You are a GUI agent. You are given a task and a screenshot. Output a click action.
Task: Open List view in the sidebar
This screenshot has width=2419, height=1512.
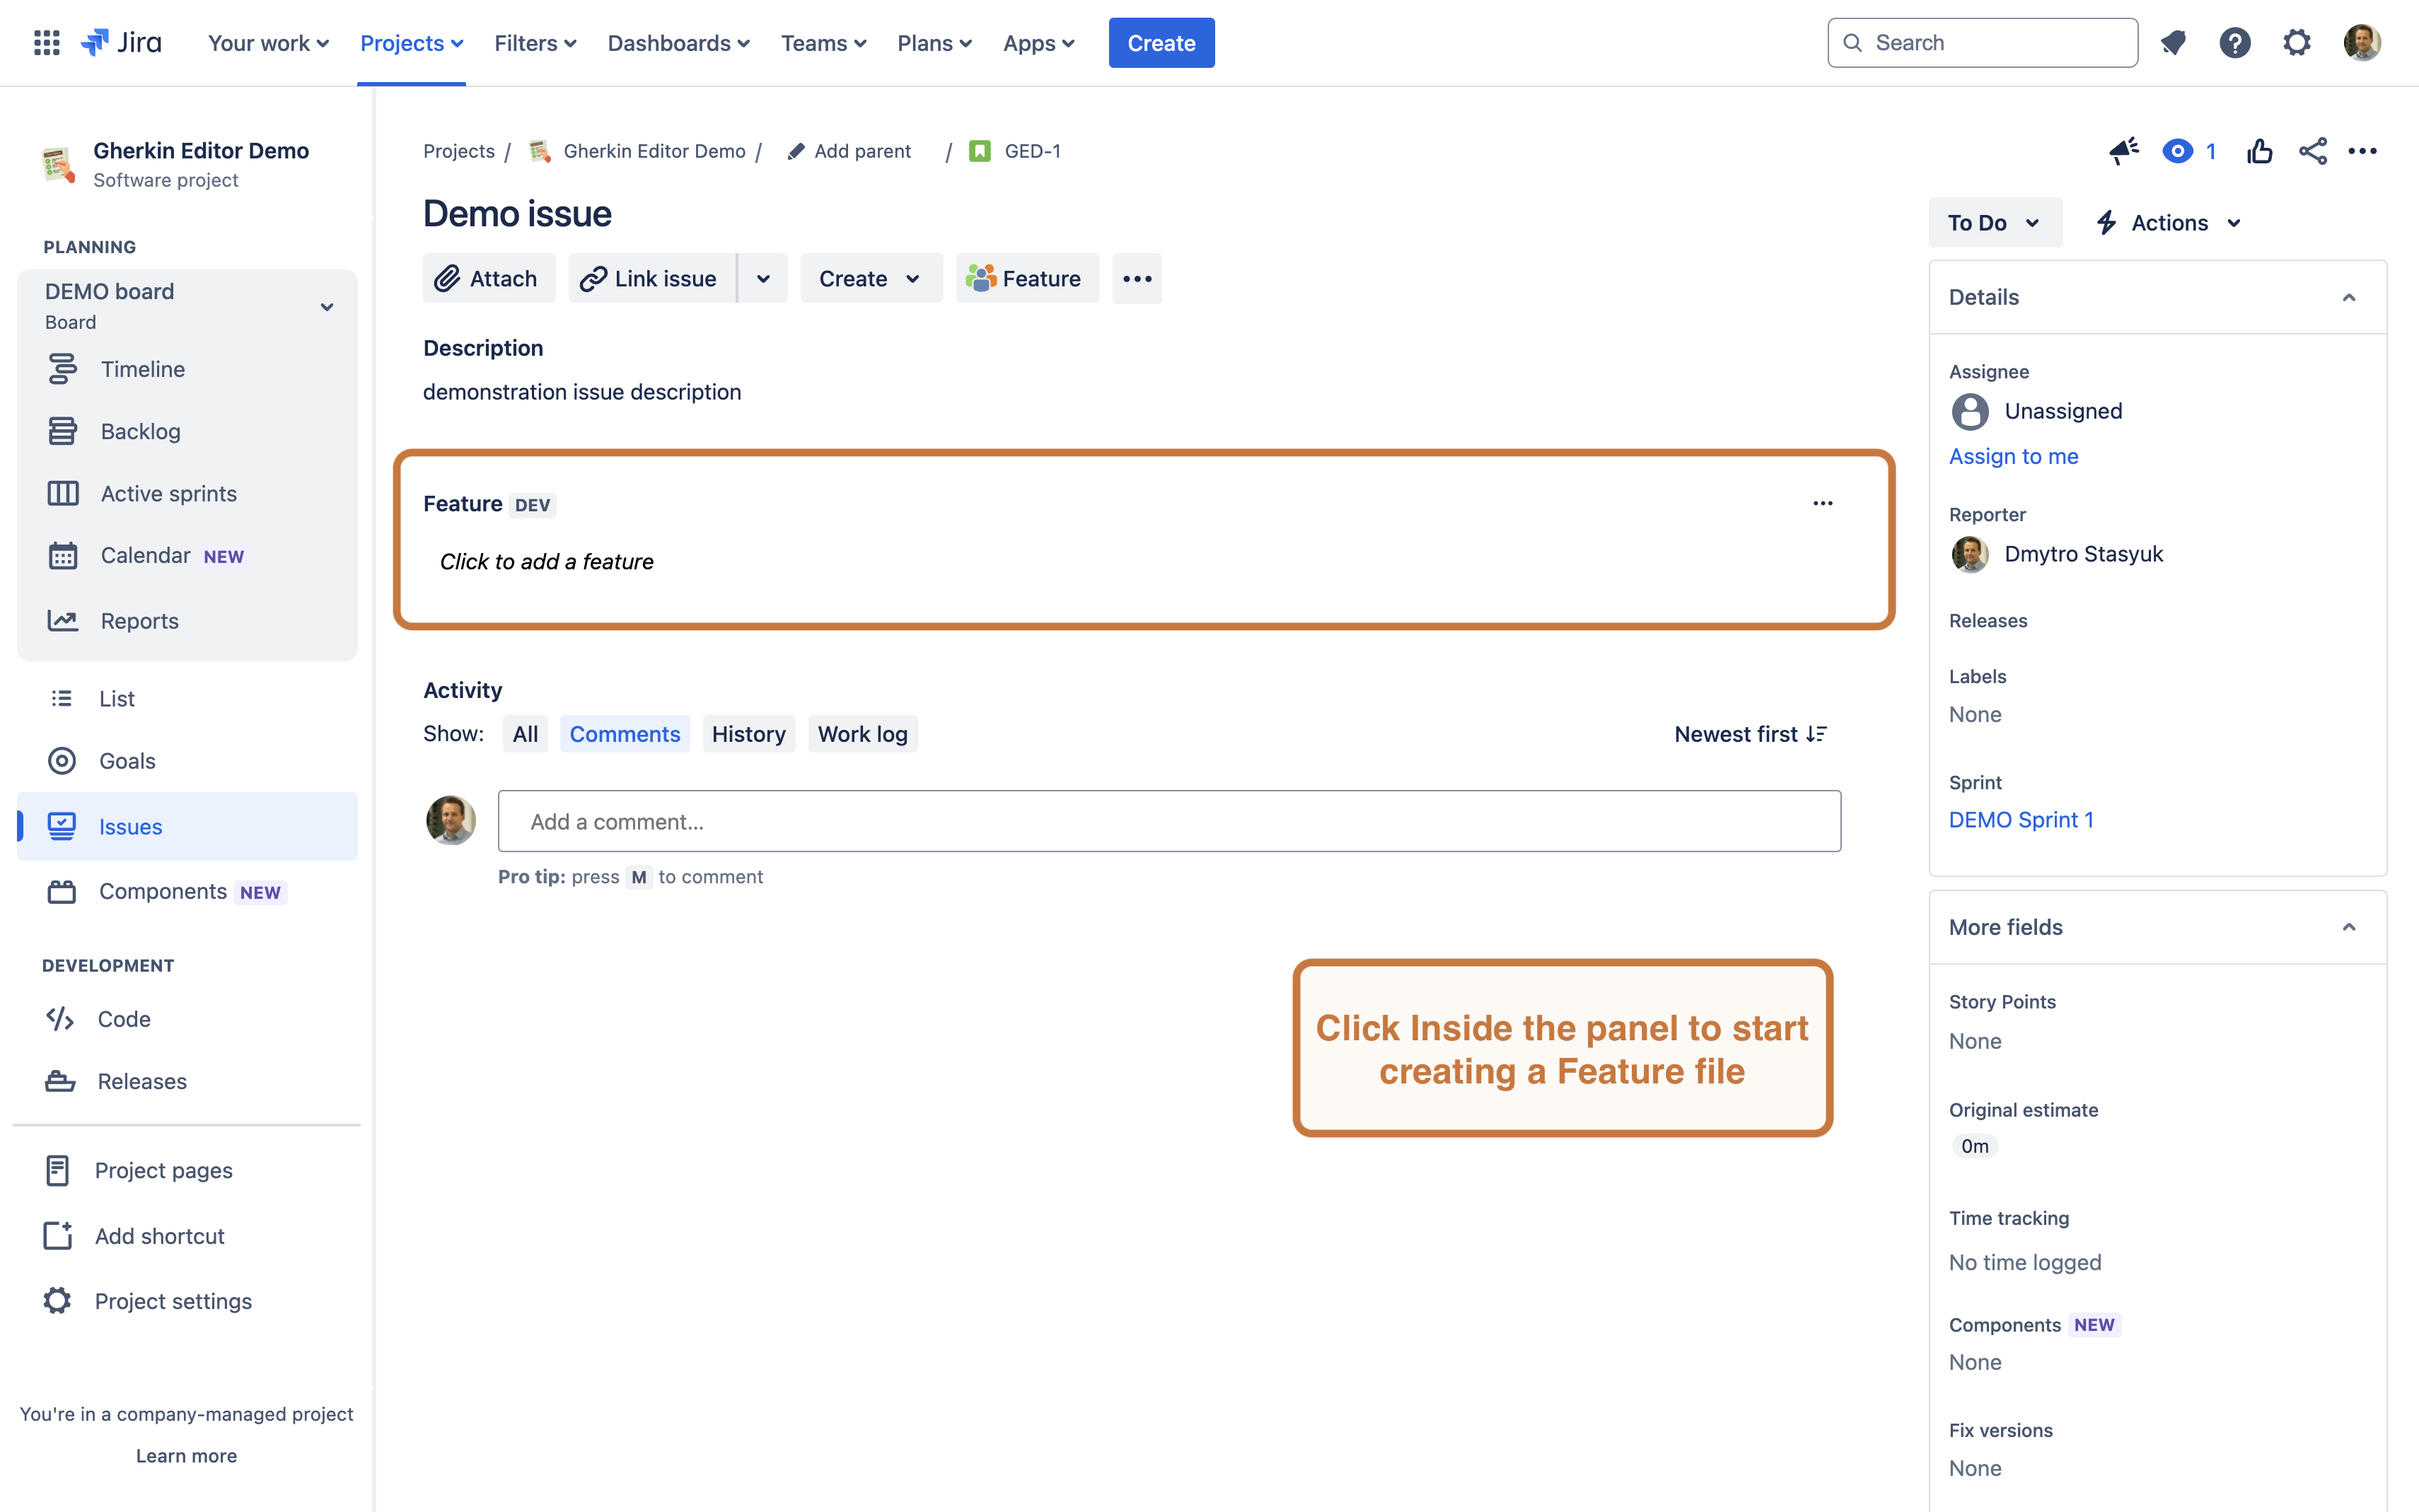[x=187, y=698]
